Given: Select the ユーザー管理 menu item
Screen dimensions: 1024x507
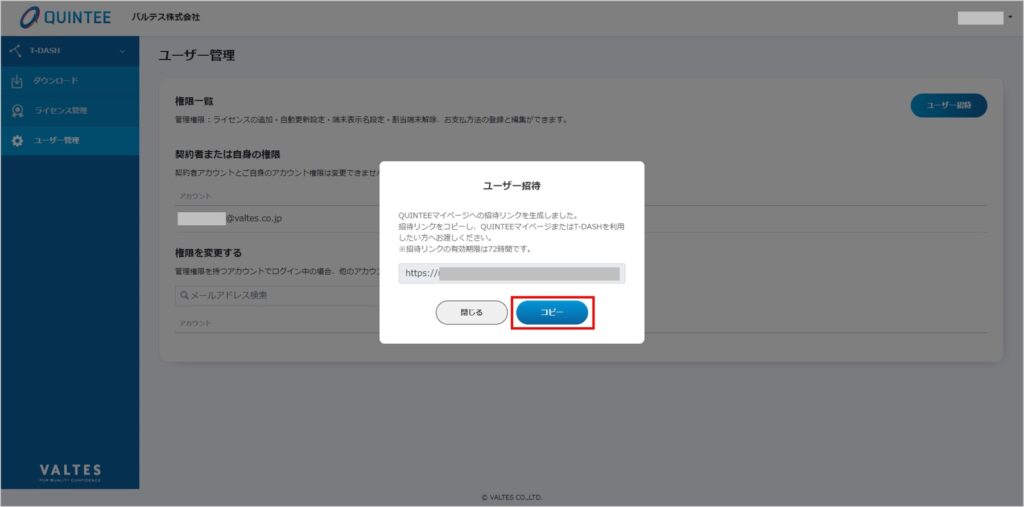Looking at the screenshot, I should (58, 140).
